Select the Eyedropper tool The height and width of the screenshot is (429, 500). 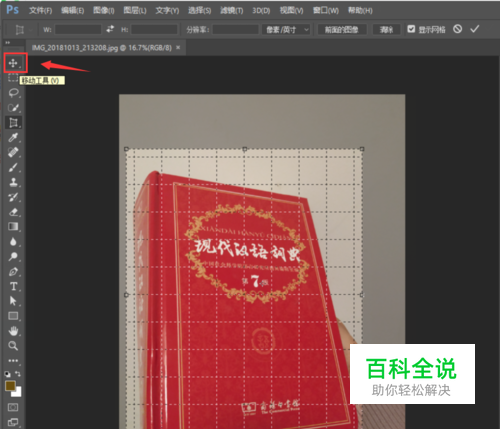click(x=13, y=137)
